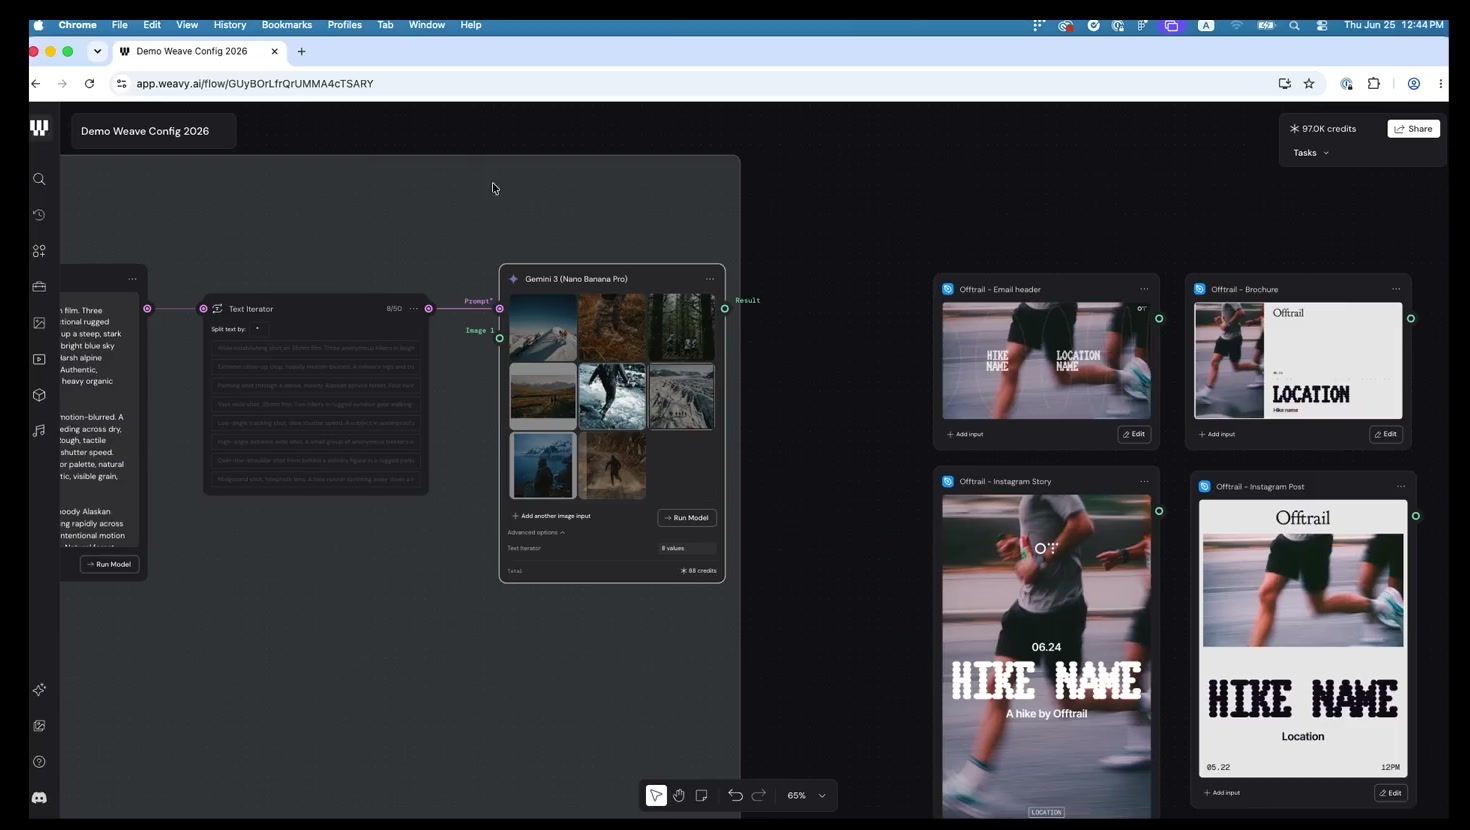
Task: Open the search icon in left sidebar
Action: coord(39,179)
